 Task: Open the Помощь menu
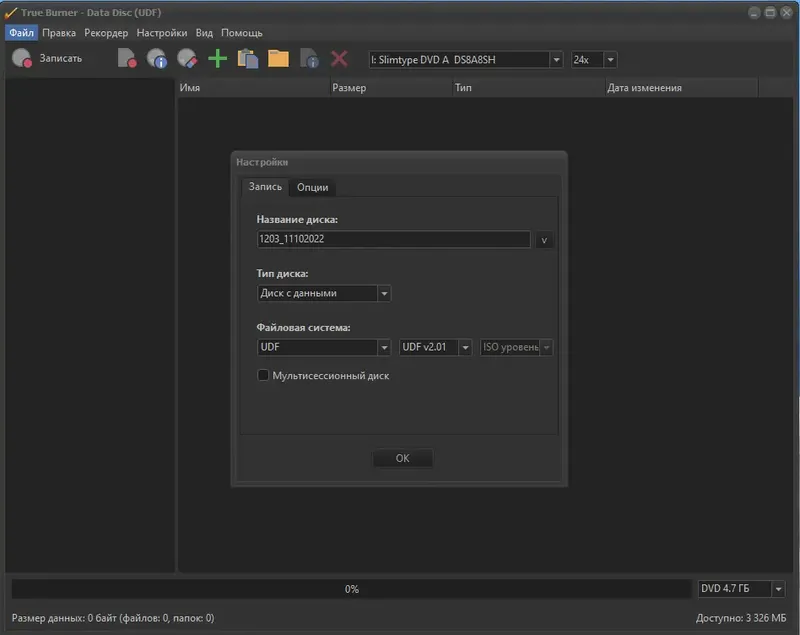pyautogui.click(x=242, y=33)
